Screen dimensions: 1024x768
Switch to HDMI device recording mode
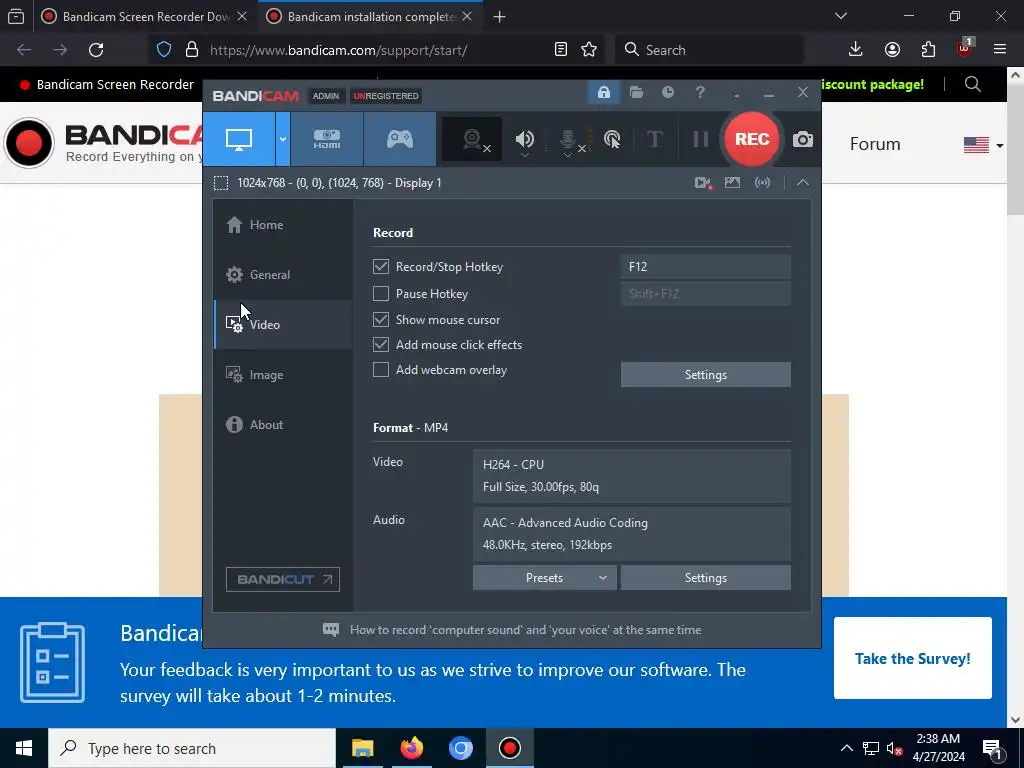coord(327,139)
